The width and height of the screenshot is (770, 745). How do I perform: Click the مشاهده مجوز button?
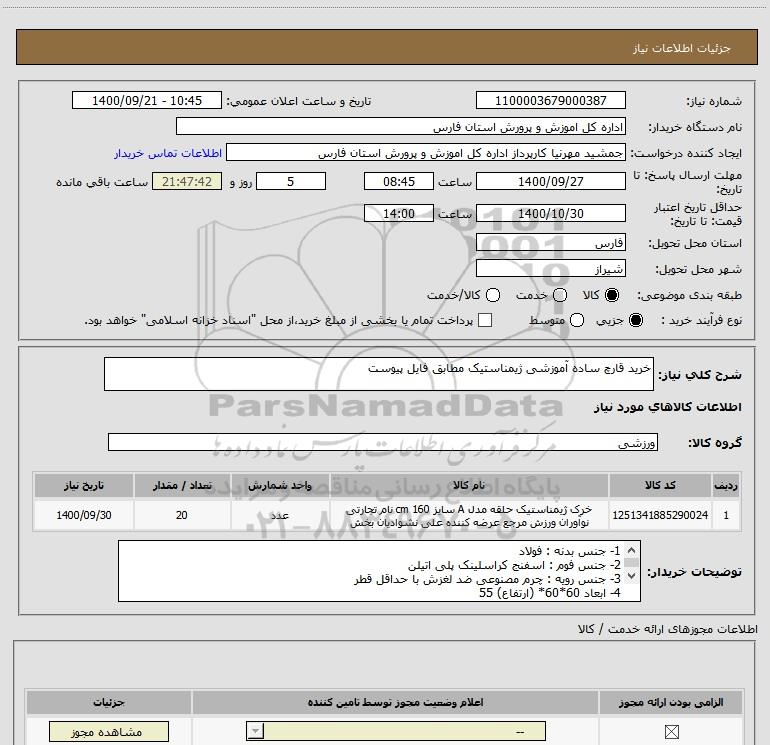coord(109,732)
